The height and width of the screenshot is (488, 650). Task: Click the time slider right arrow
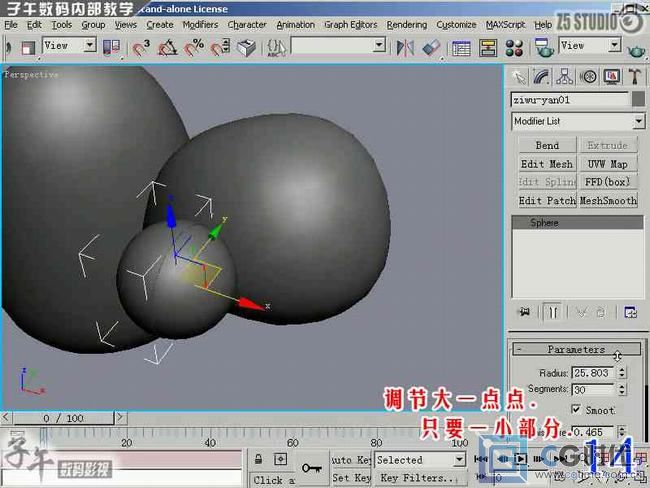(x=120, y=417)
